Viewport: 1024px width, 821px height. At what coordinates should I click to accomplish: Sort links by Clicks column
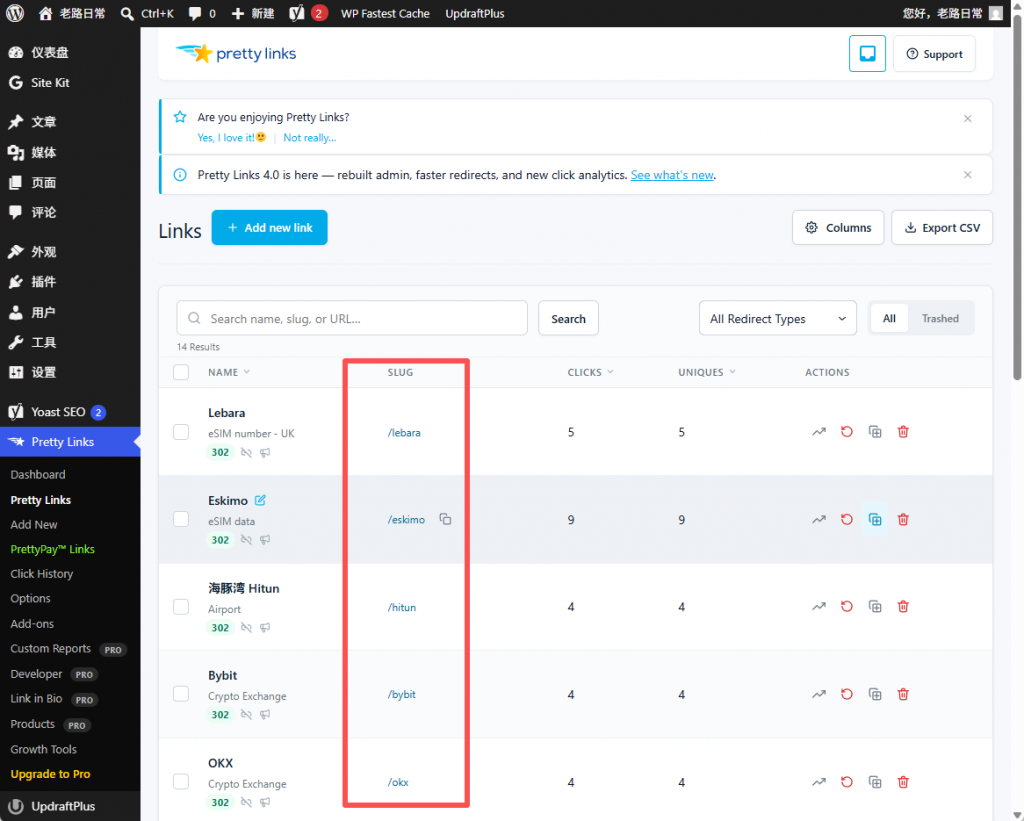[590, 372]
